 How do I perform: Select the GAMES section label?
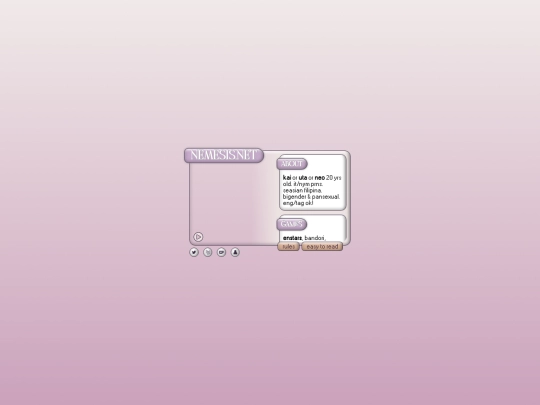tap(292, 225)
